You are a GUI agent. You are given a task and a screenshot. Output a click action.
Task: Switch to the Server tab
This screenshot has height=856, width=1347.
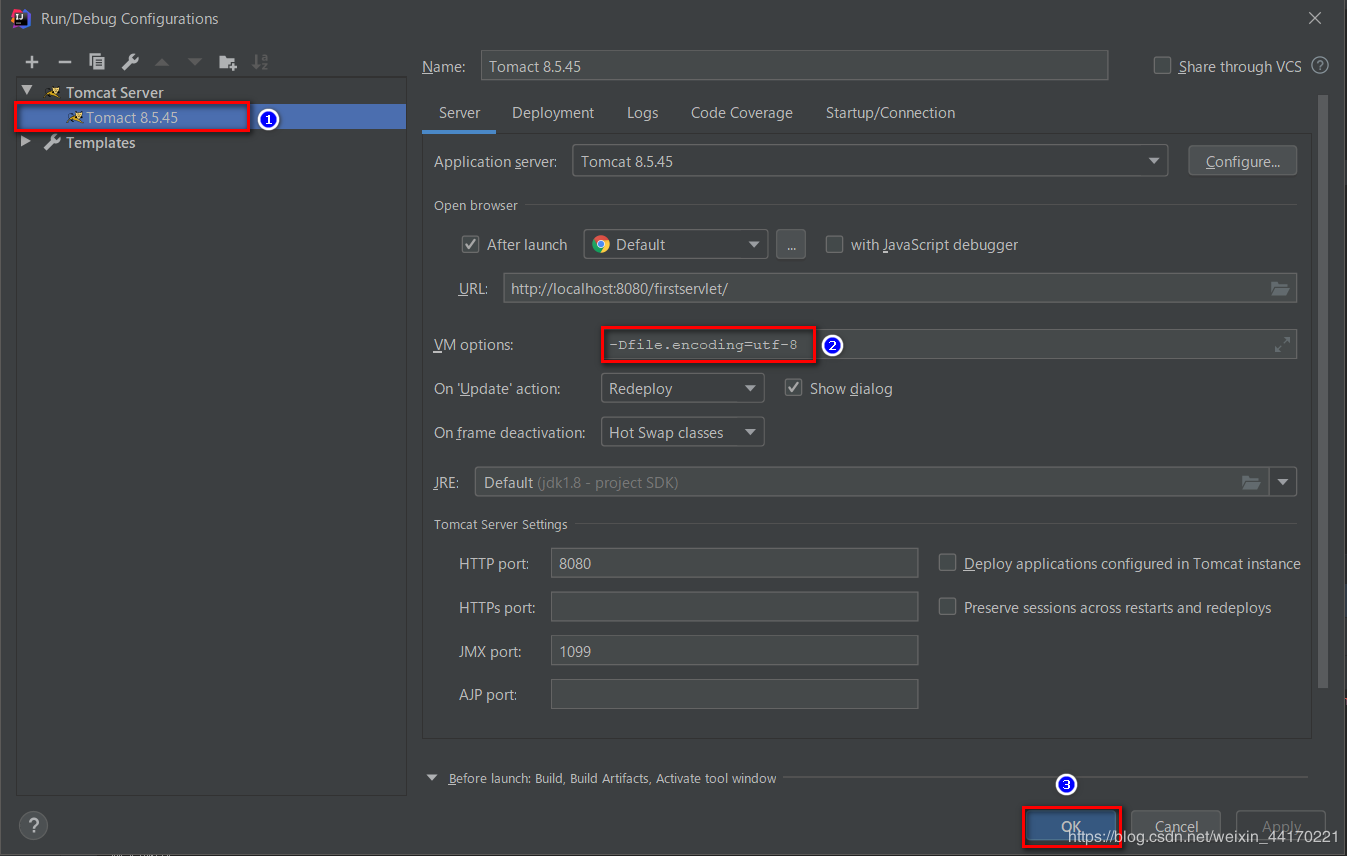coord(459,113)
